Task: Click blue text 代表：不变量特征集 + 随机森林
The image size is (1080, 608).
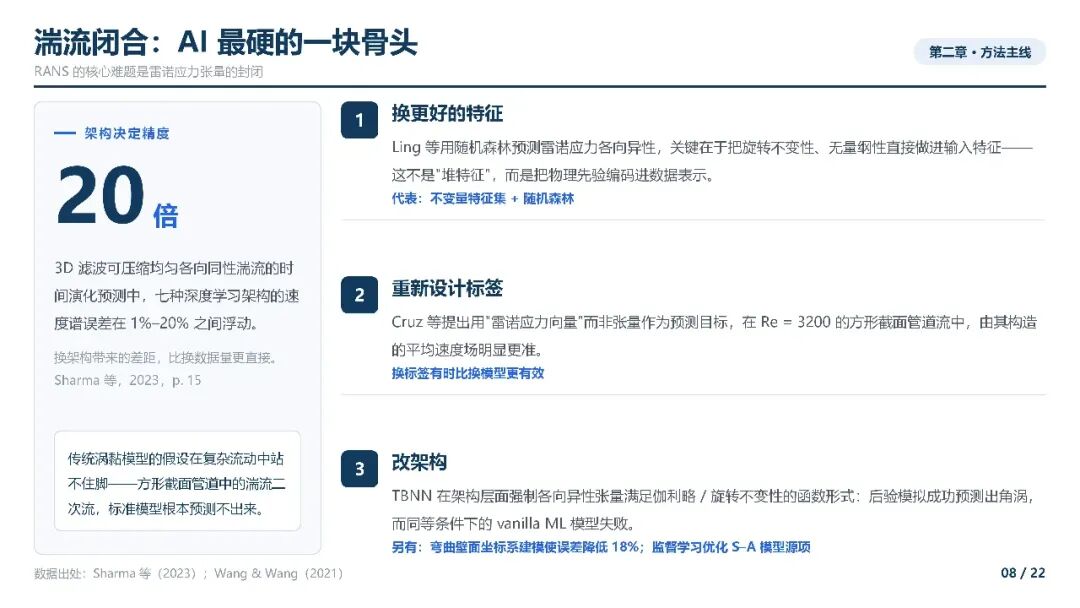Action: 483,198
